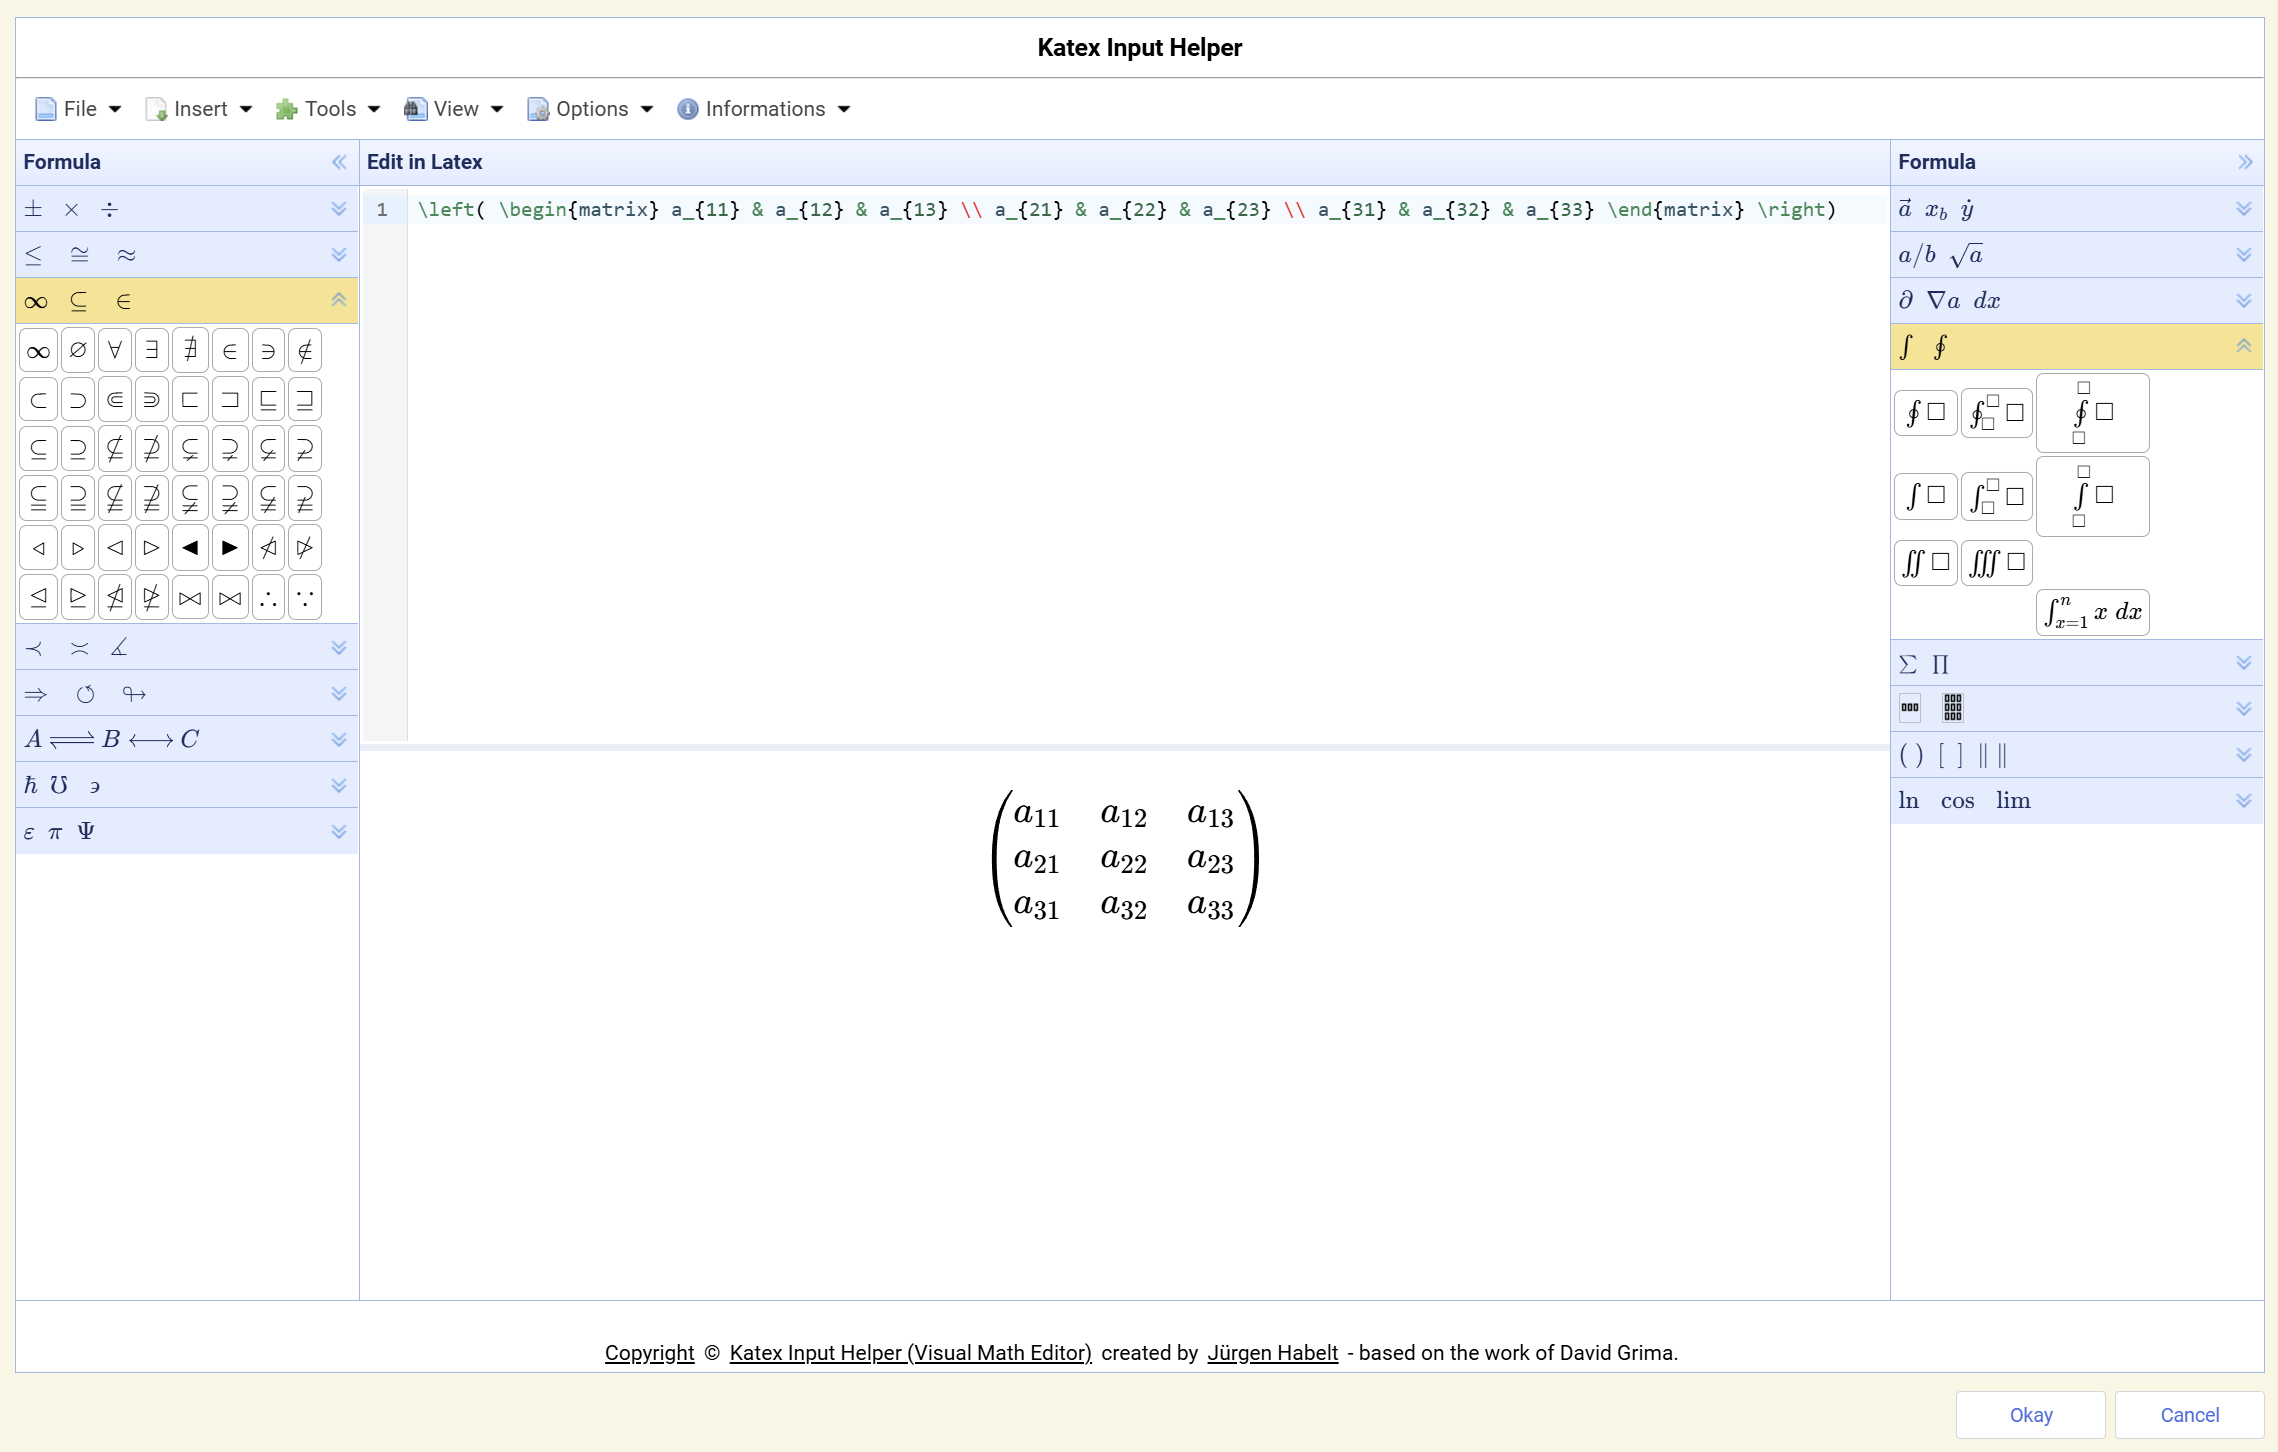2278x1452 pixels.
Task: Open the Insert menu
Action: [x=198, y=109]
